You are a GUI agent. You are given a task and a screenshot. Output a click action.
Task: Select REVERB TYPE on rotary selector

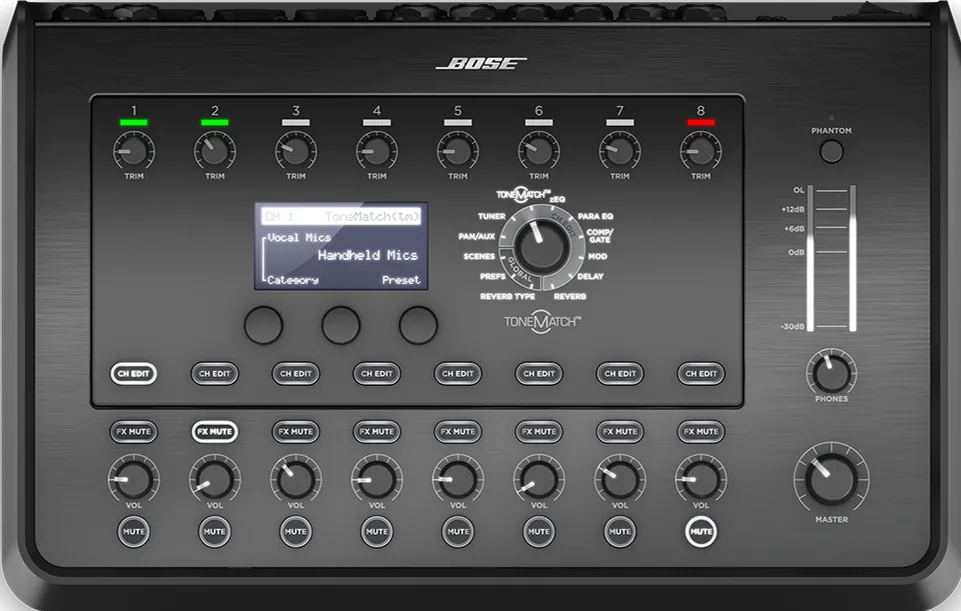507,297
